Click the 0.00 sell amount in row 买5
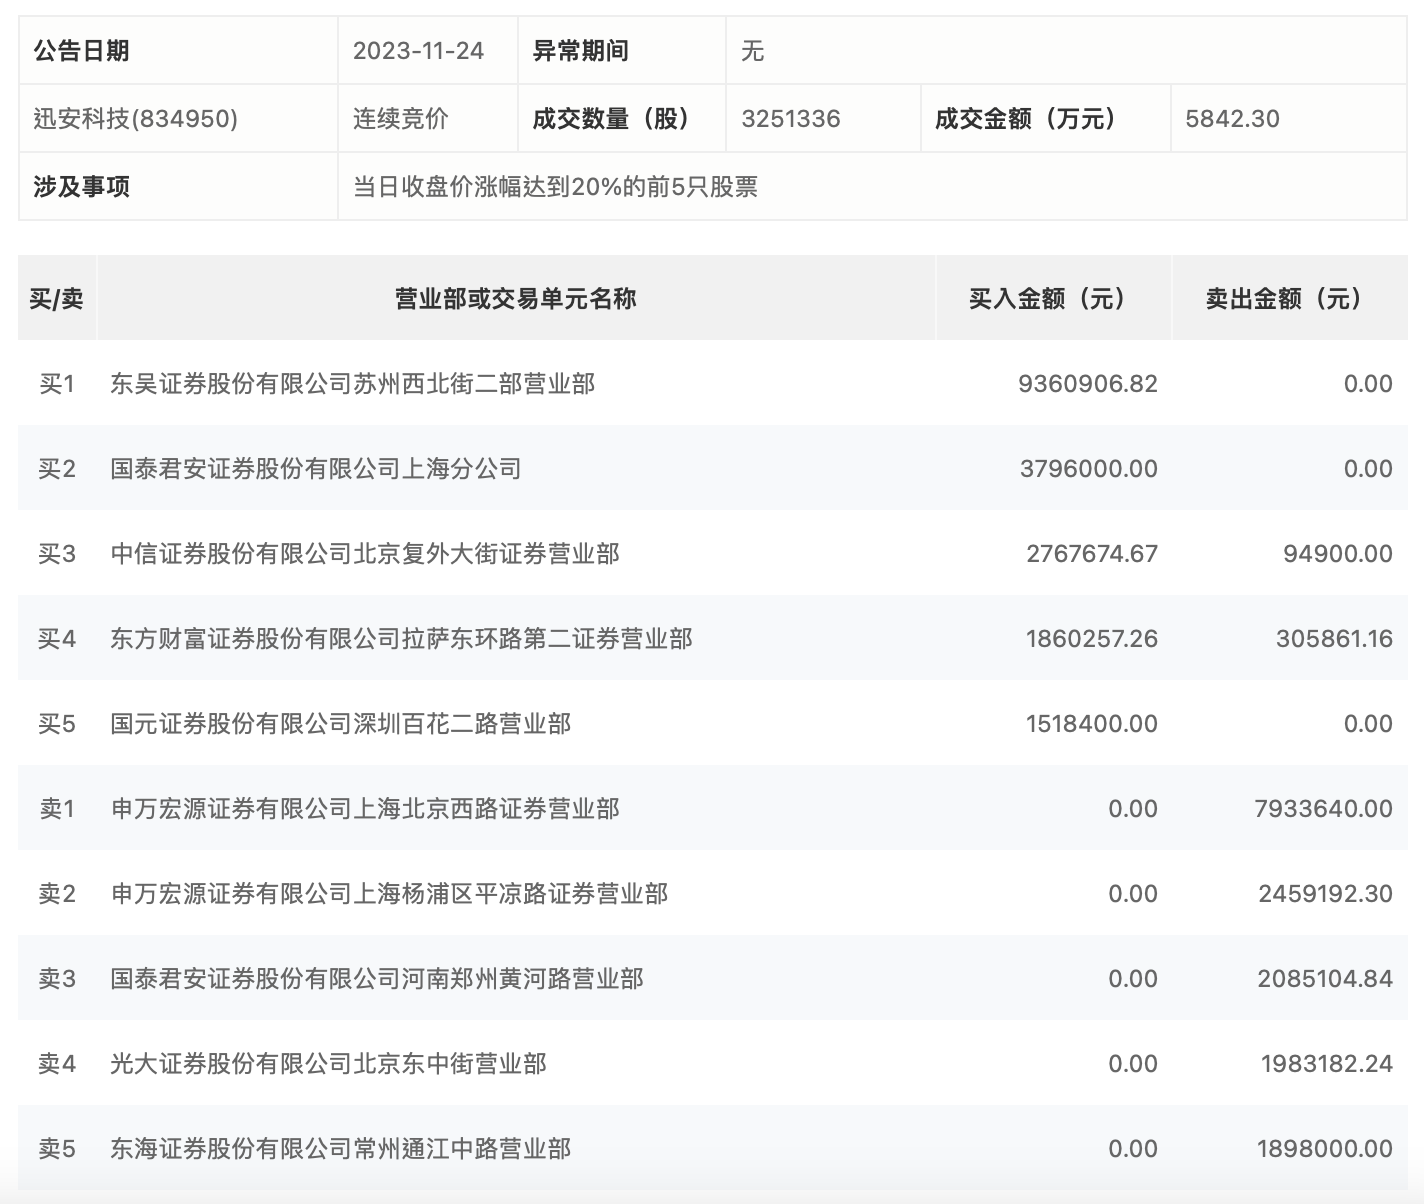 pyautogui.click(x=1368, y=723)
